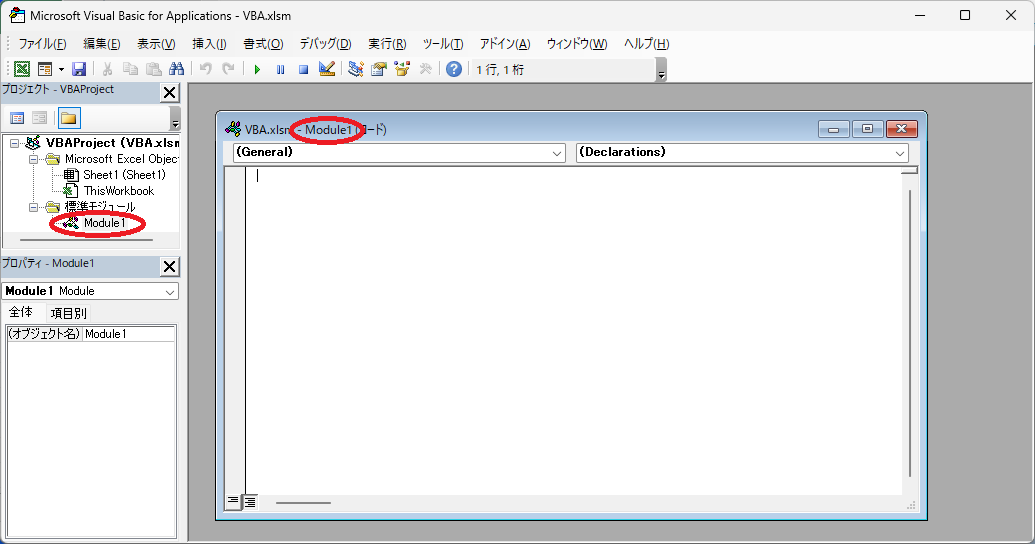Image resolution: width=1035 pixels, height=544 pixels.
Task: Click the Break pause icon
Action: (x=281, y=69)
